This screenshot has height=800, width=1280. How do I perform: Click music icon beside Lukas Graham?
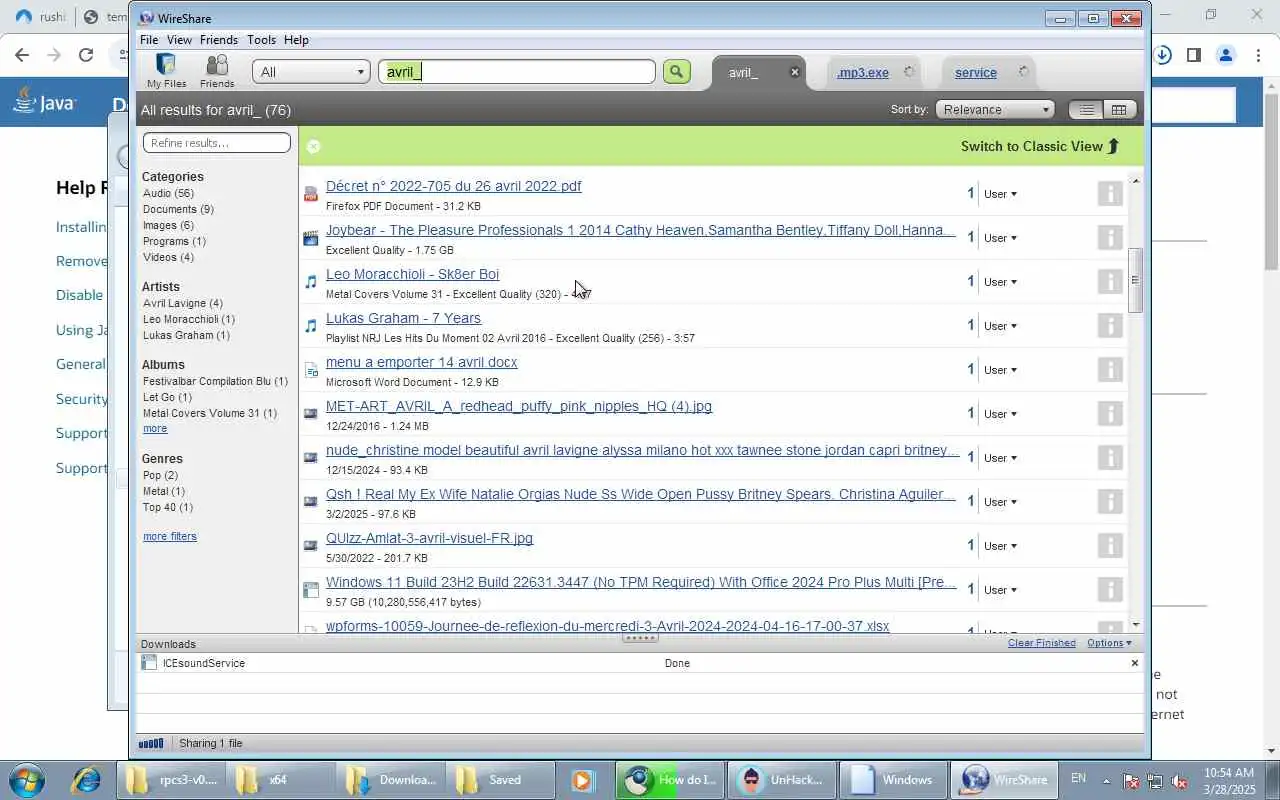[311, 326]
